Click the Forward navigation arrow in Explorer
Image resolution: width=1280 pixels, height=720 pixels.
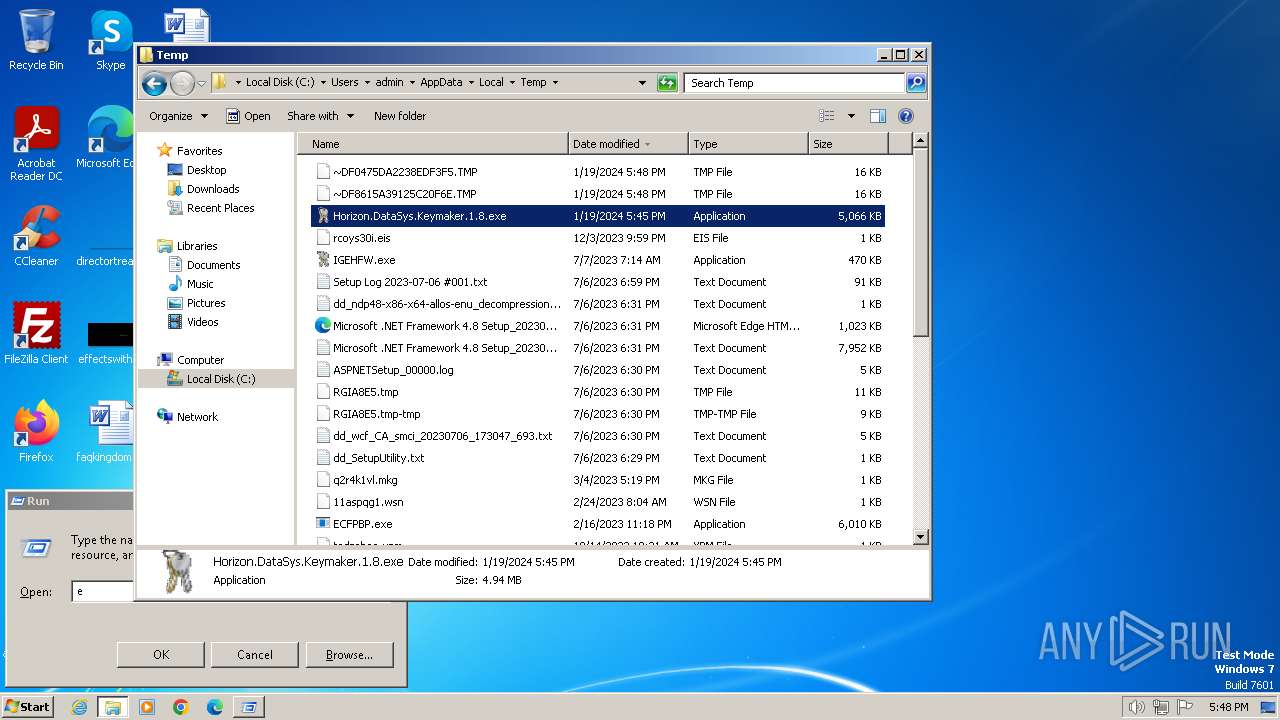tap(182, 83)
